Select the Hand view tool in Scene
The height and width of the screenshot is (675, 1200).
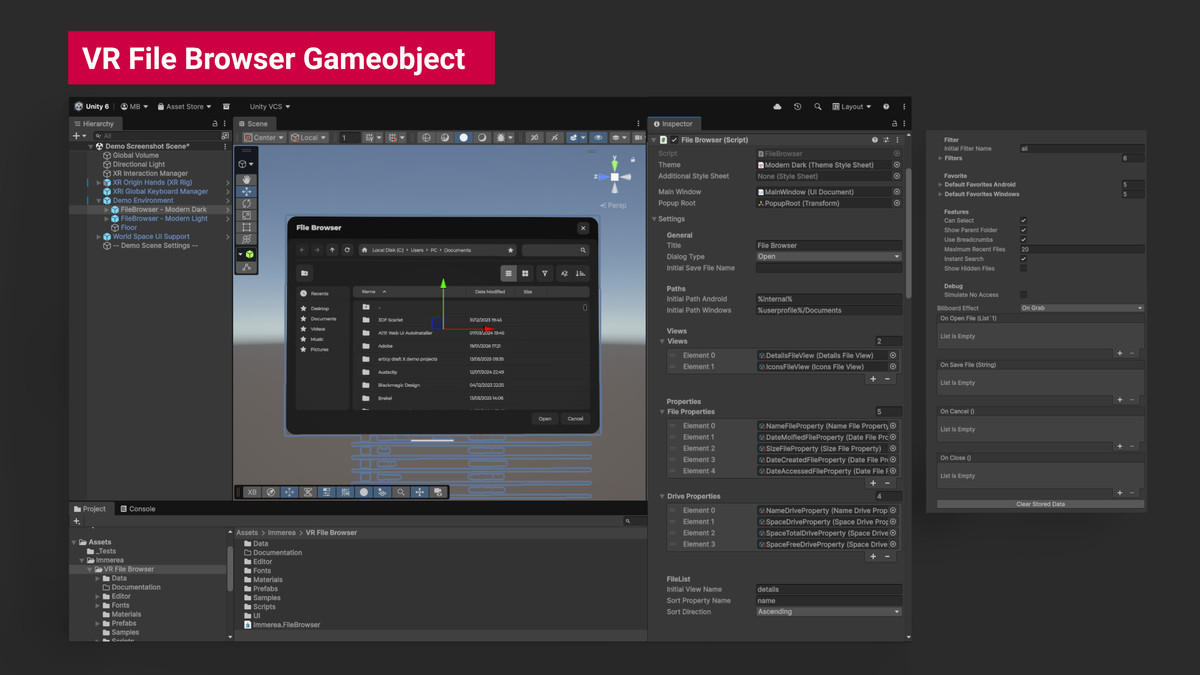pos(247,180)
